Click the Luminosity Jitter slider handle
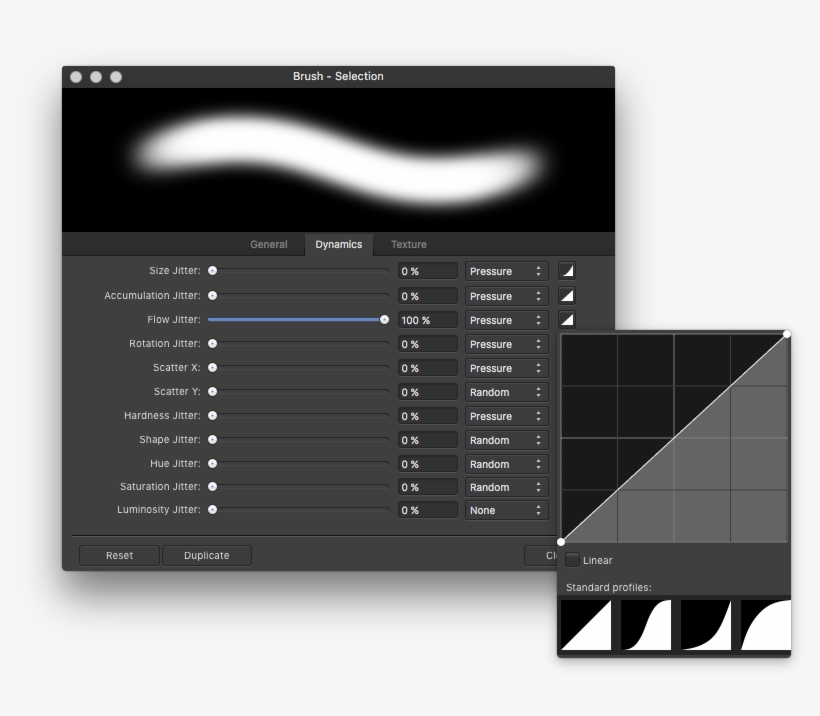 (x=212, y=509)
